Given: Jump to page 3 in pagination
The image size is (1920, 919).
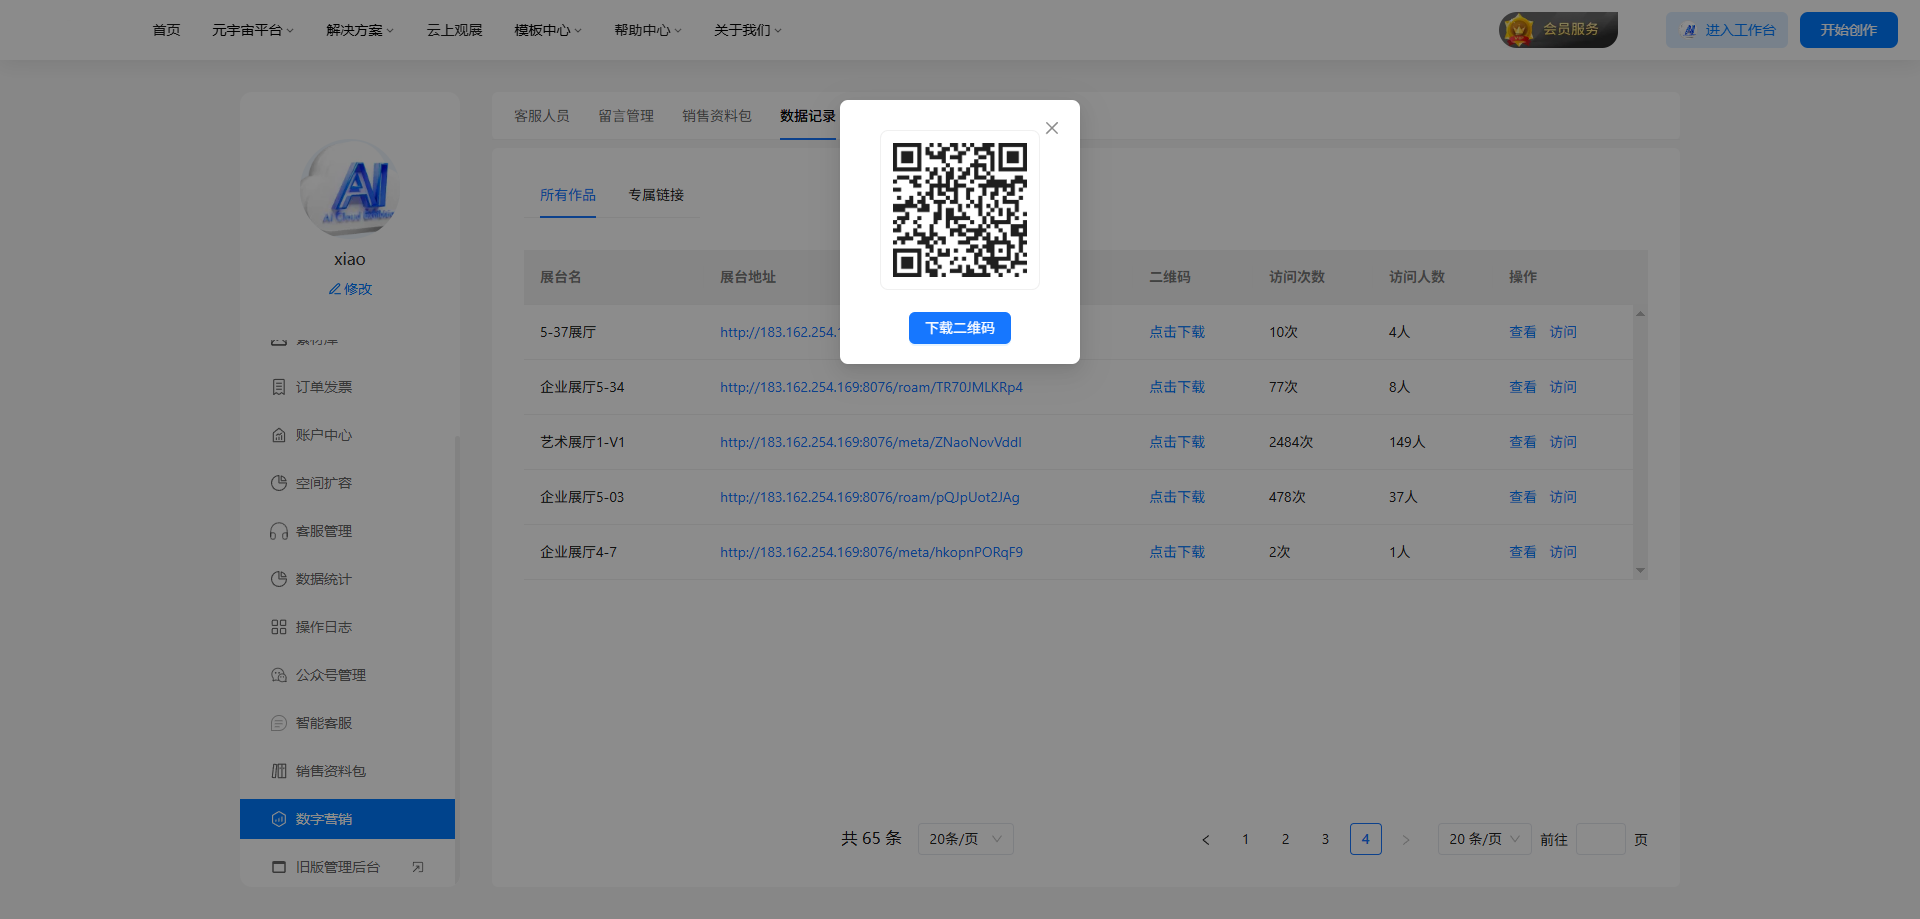Looking at the screenshot, I should [x=1325, y=839].
